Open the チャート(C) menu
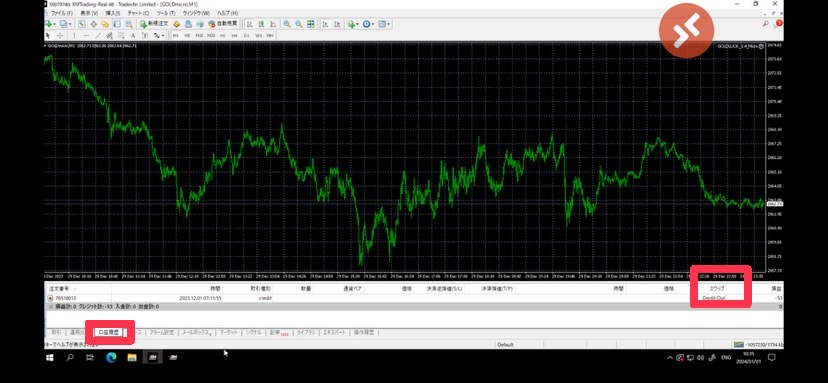 point(138,13)
